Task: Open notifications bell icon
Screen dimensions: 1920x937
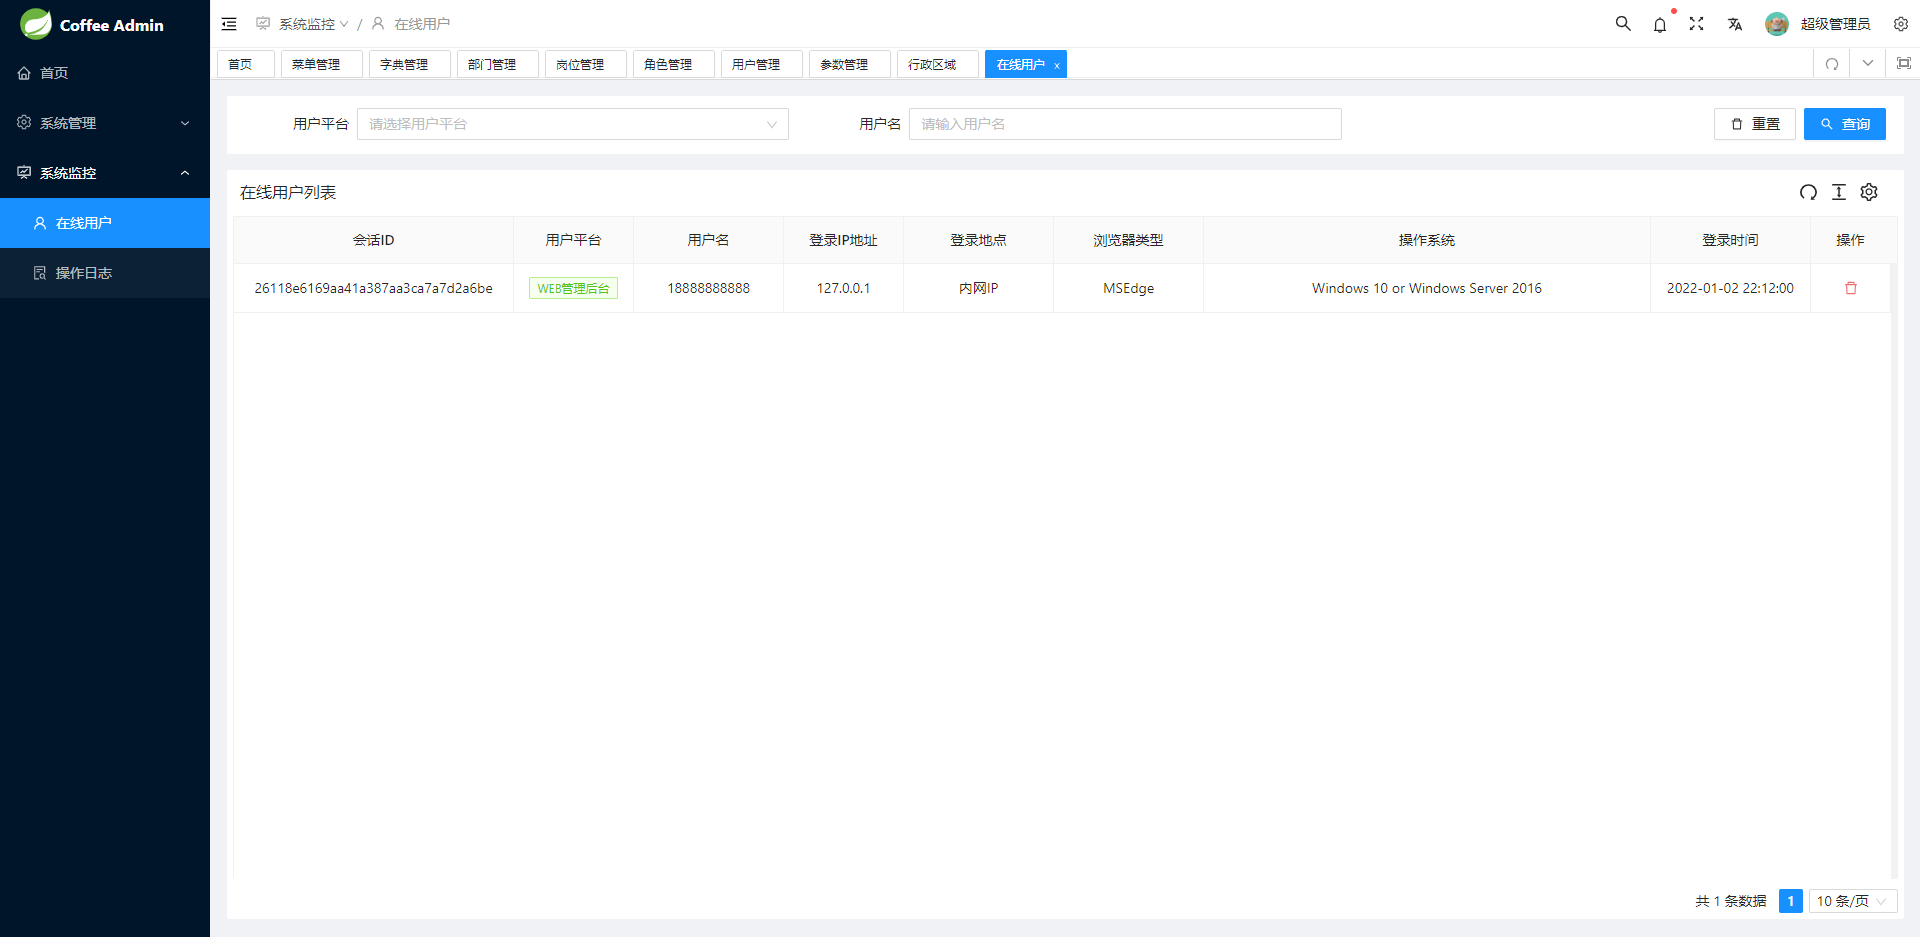Action: 1660,25
